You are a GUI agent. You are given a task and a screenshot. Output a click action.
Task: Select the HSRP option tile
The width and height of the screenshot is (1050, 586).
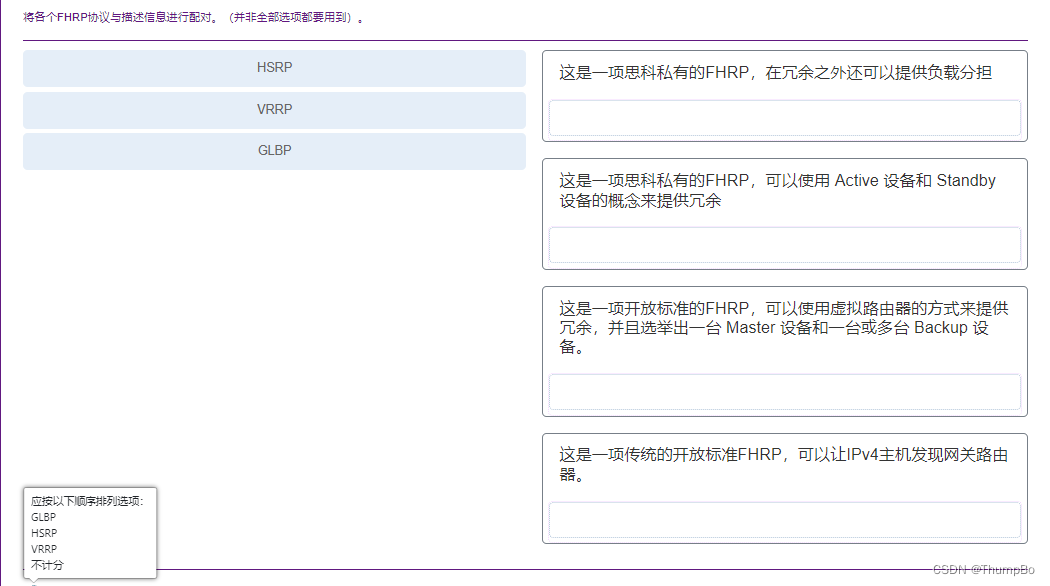click(273, 68)
